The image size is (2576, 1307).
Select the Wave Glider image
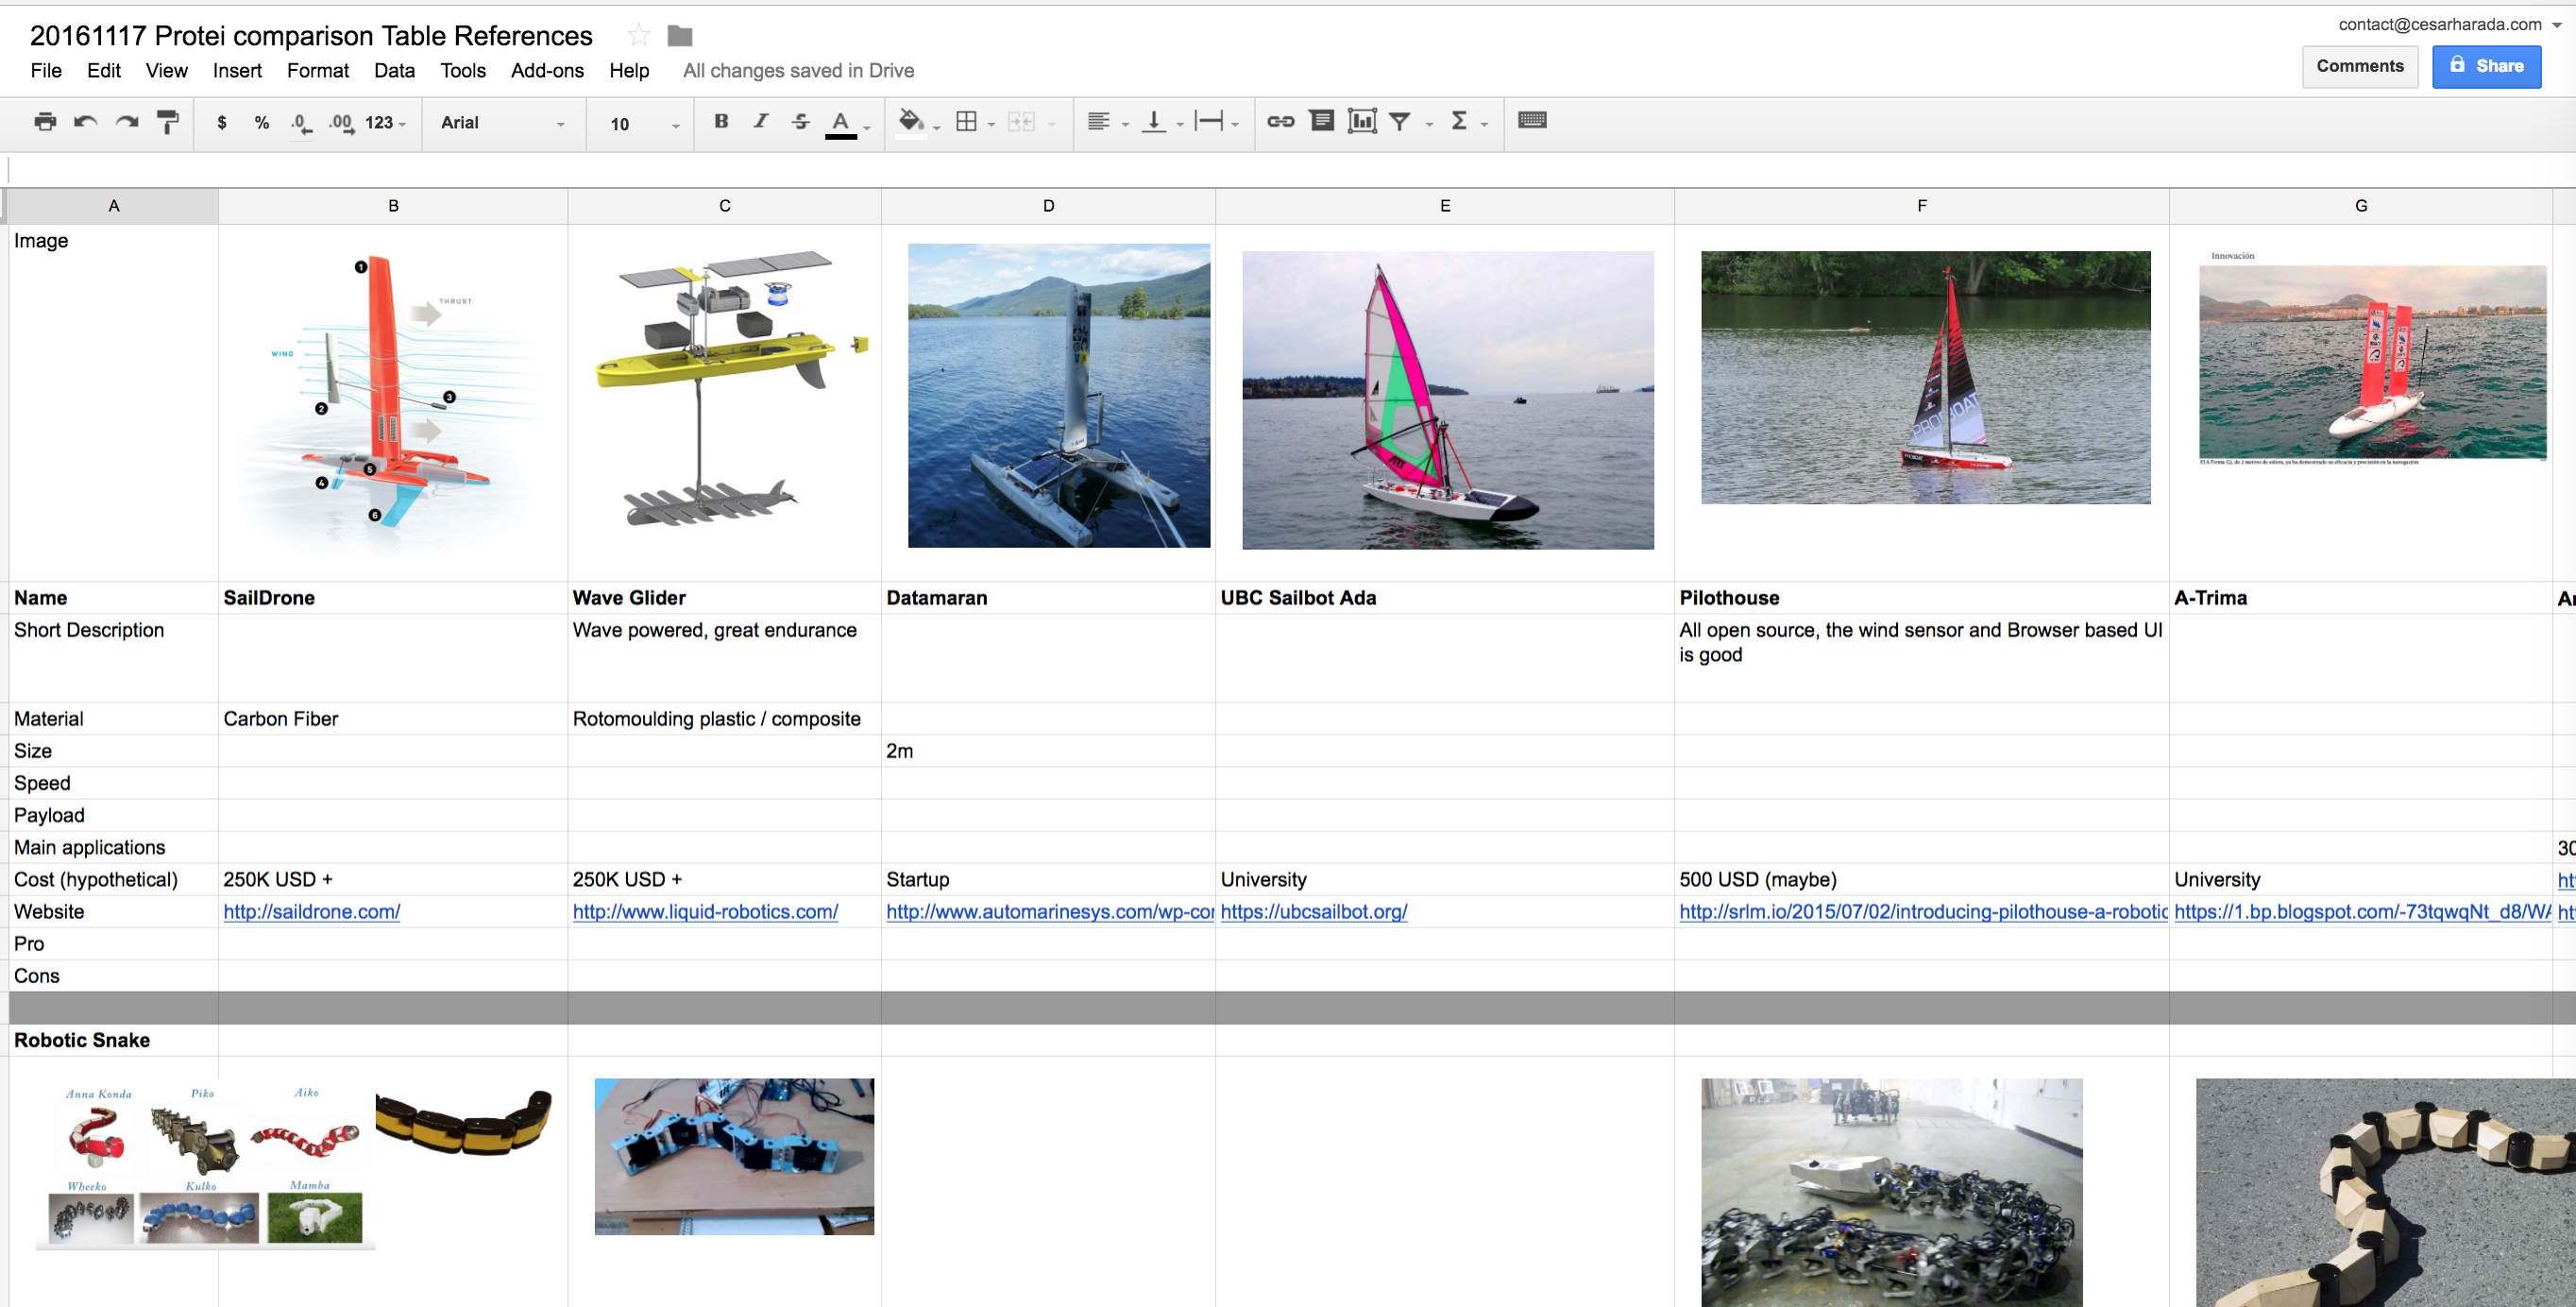coord(732,390)
